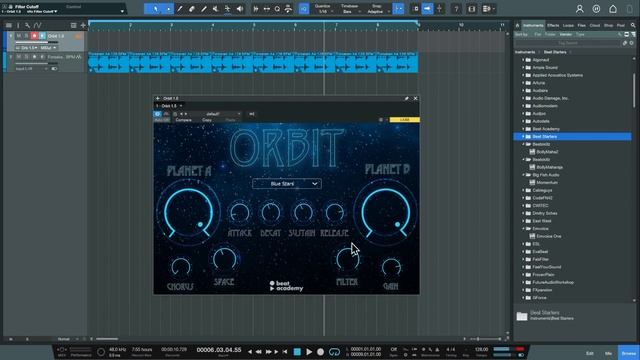640x360 pixels.
Task: Toggle the Snap button in toolbar
Action: 398,9
